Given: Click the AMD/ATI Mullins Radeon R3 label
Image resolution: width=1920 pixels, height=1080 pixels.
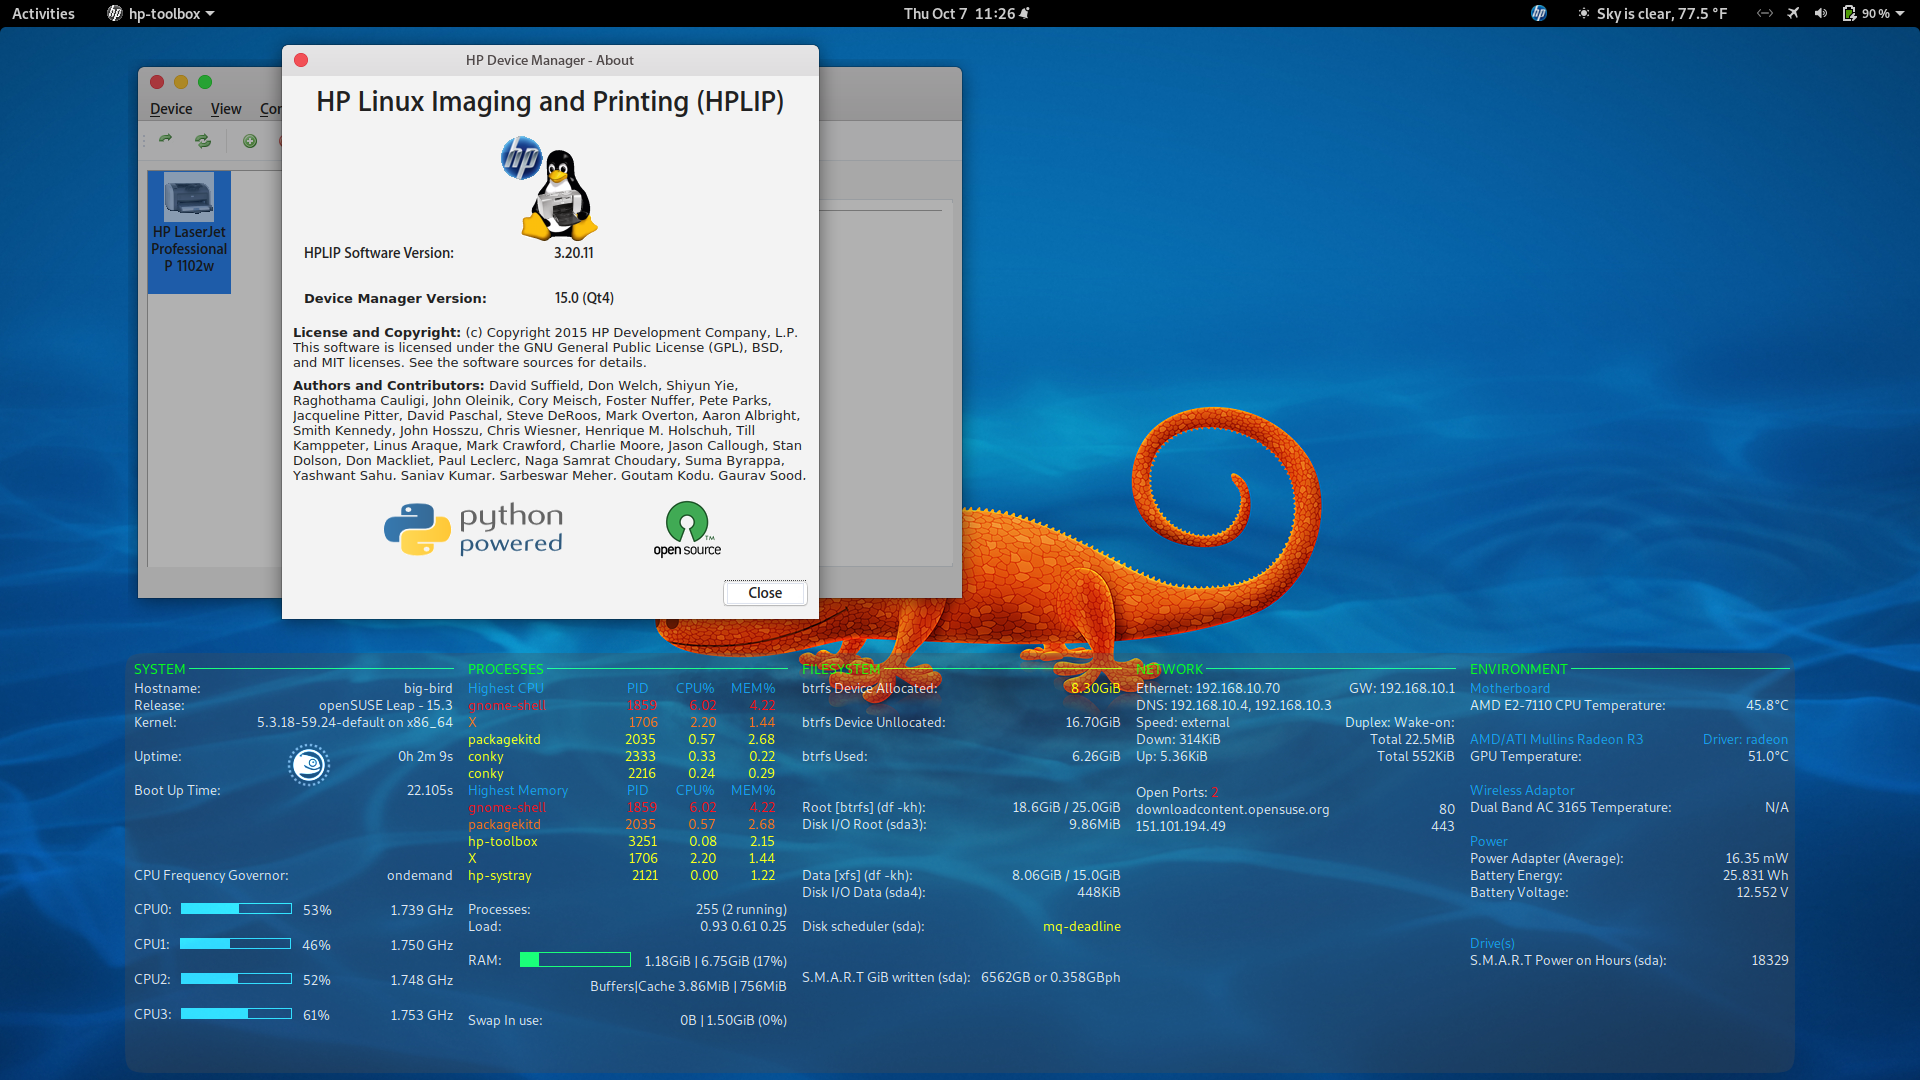Looking at the screenshot, I should coord(1557,739).
